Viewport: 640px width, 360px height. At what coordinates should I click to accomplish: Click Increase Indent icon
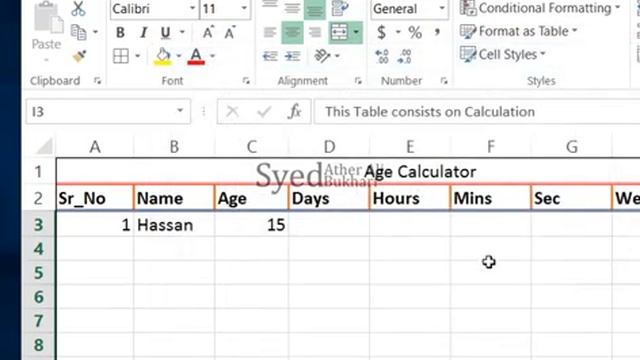(x=292, y=56)
